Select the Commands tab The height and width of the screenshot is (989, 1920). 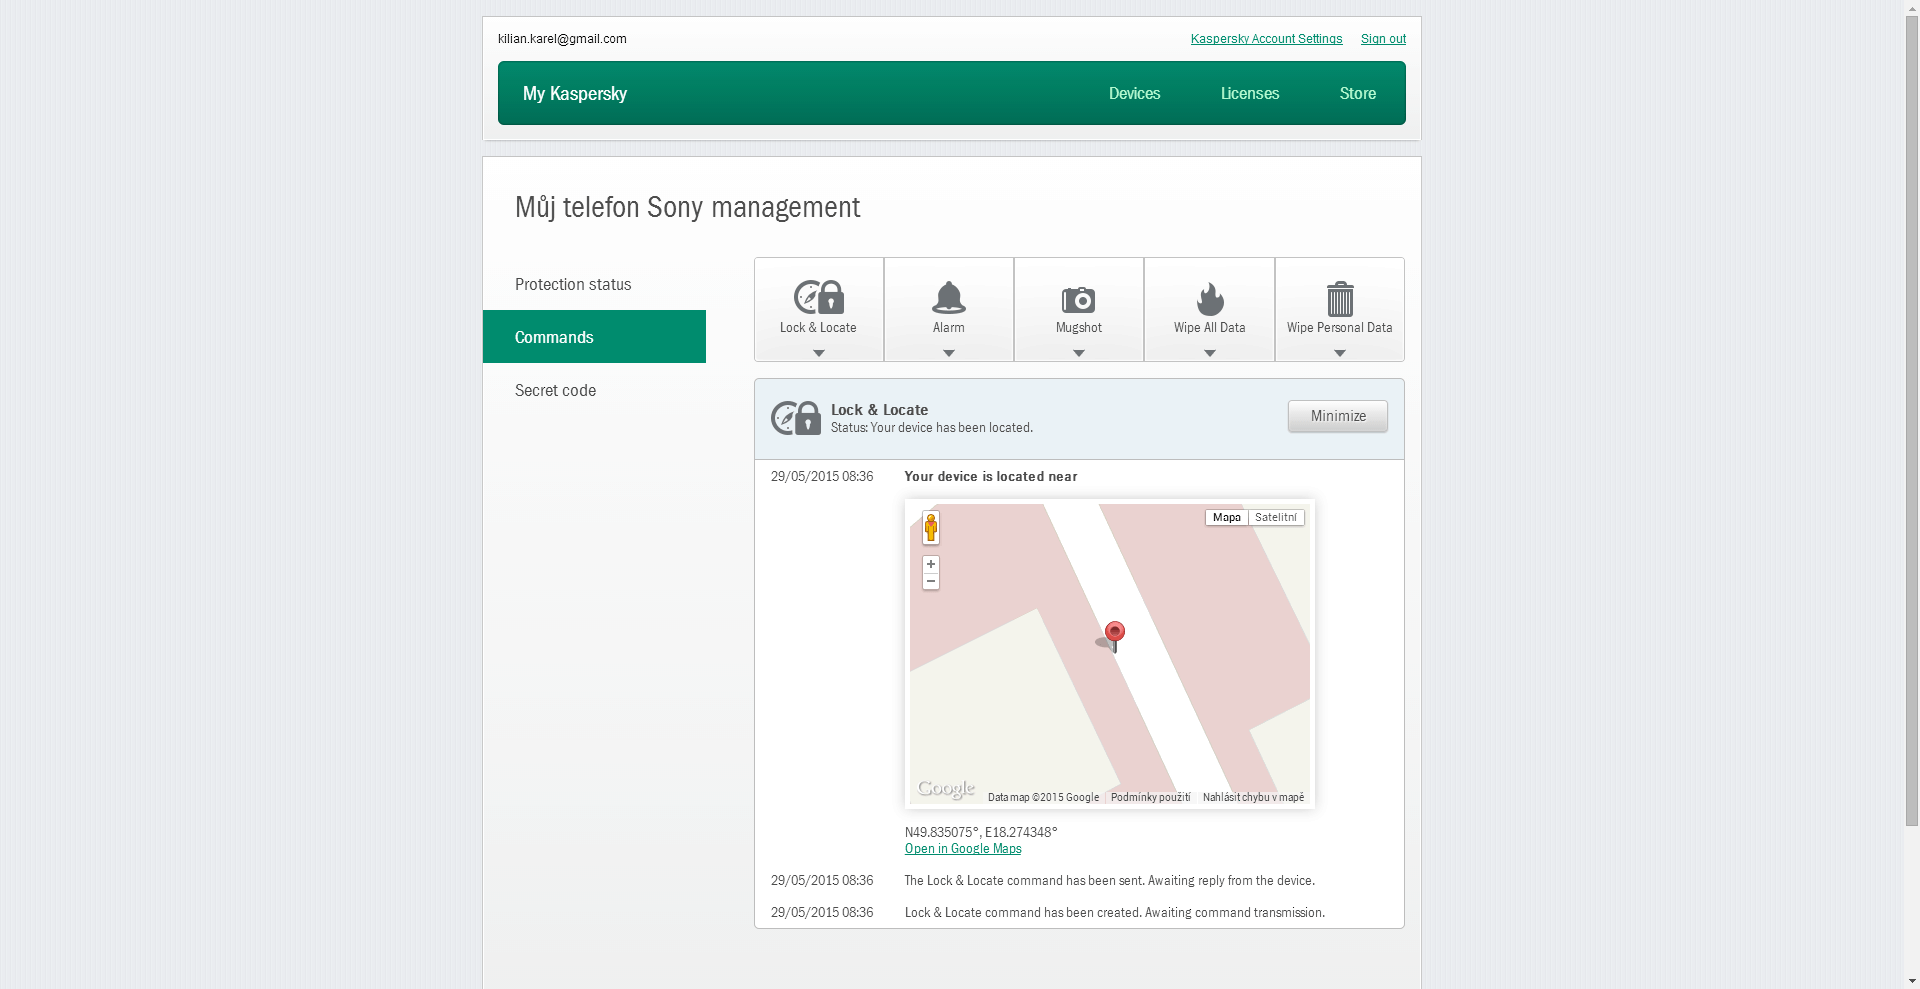(594, 337)
